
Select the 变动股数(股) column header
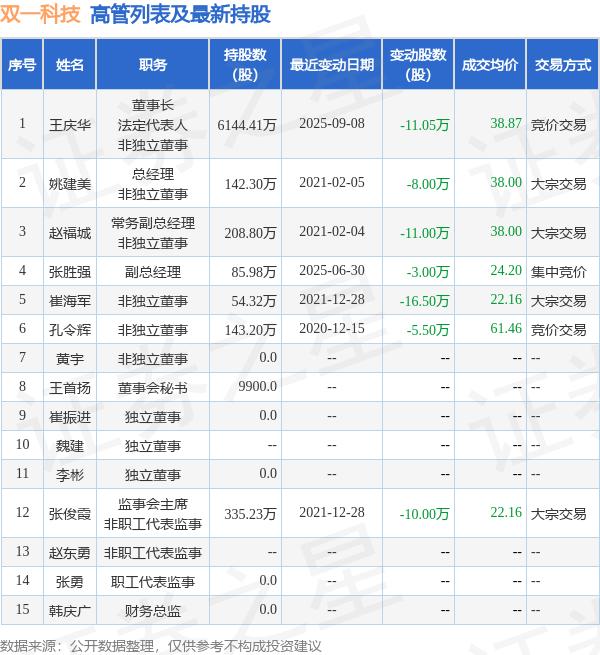[x=418, y=65]
